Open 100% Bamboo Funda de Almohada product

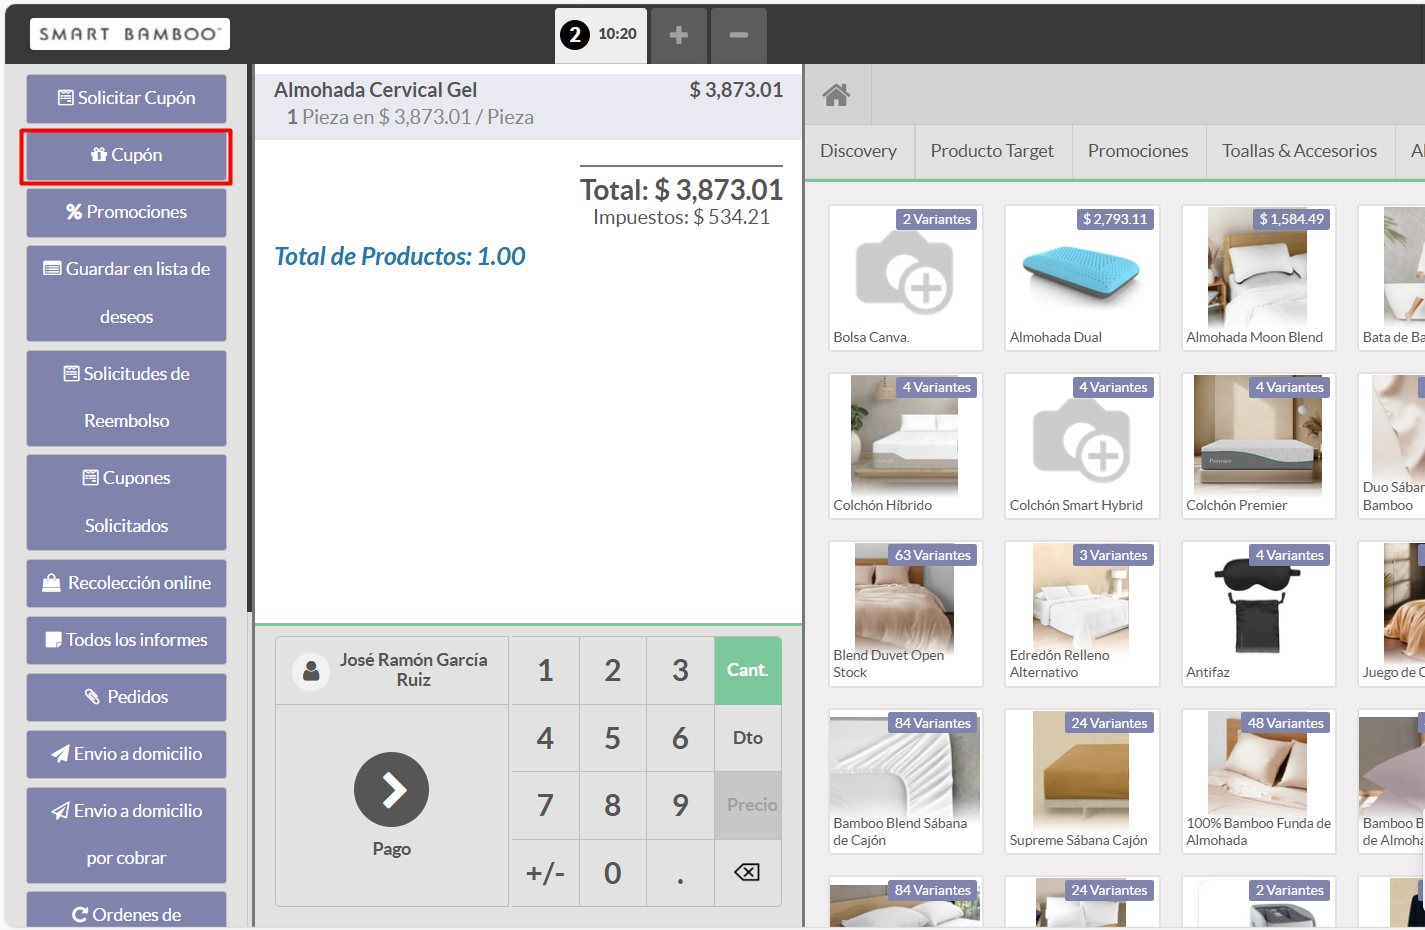1258,782
